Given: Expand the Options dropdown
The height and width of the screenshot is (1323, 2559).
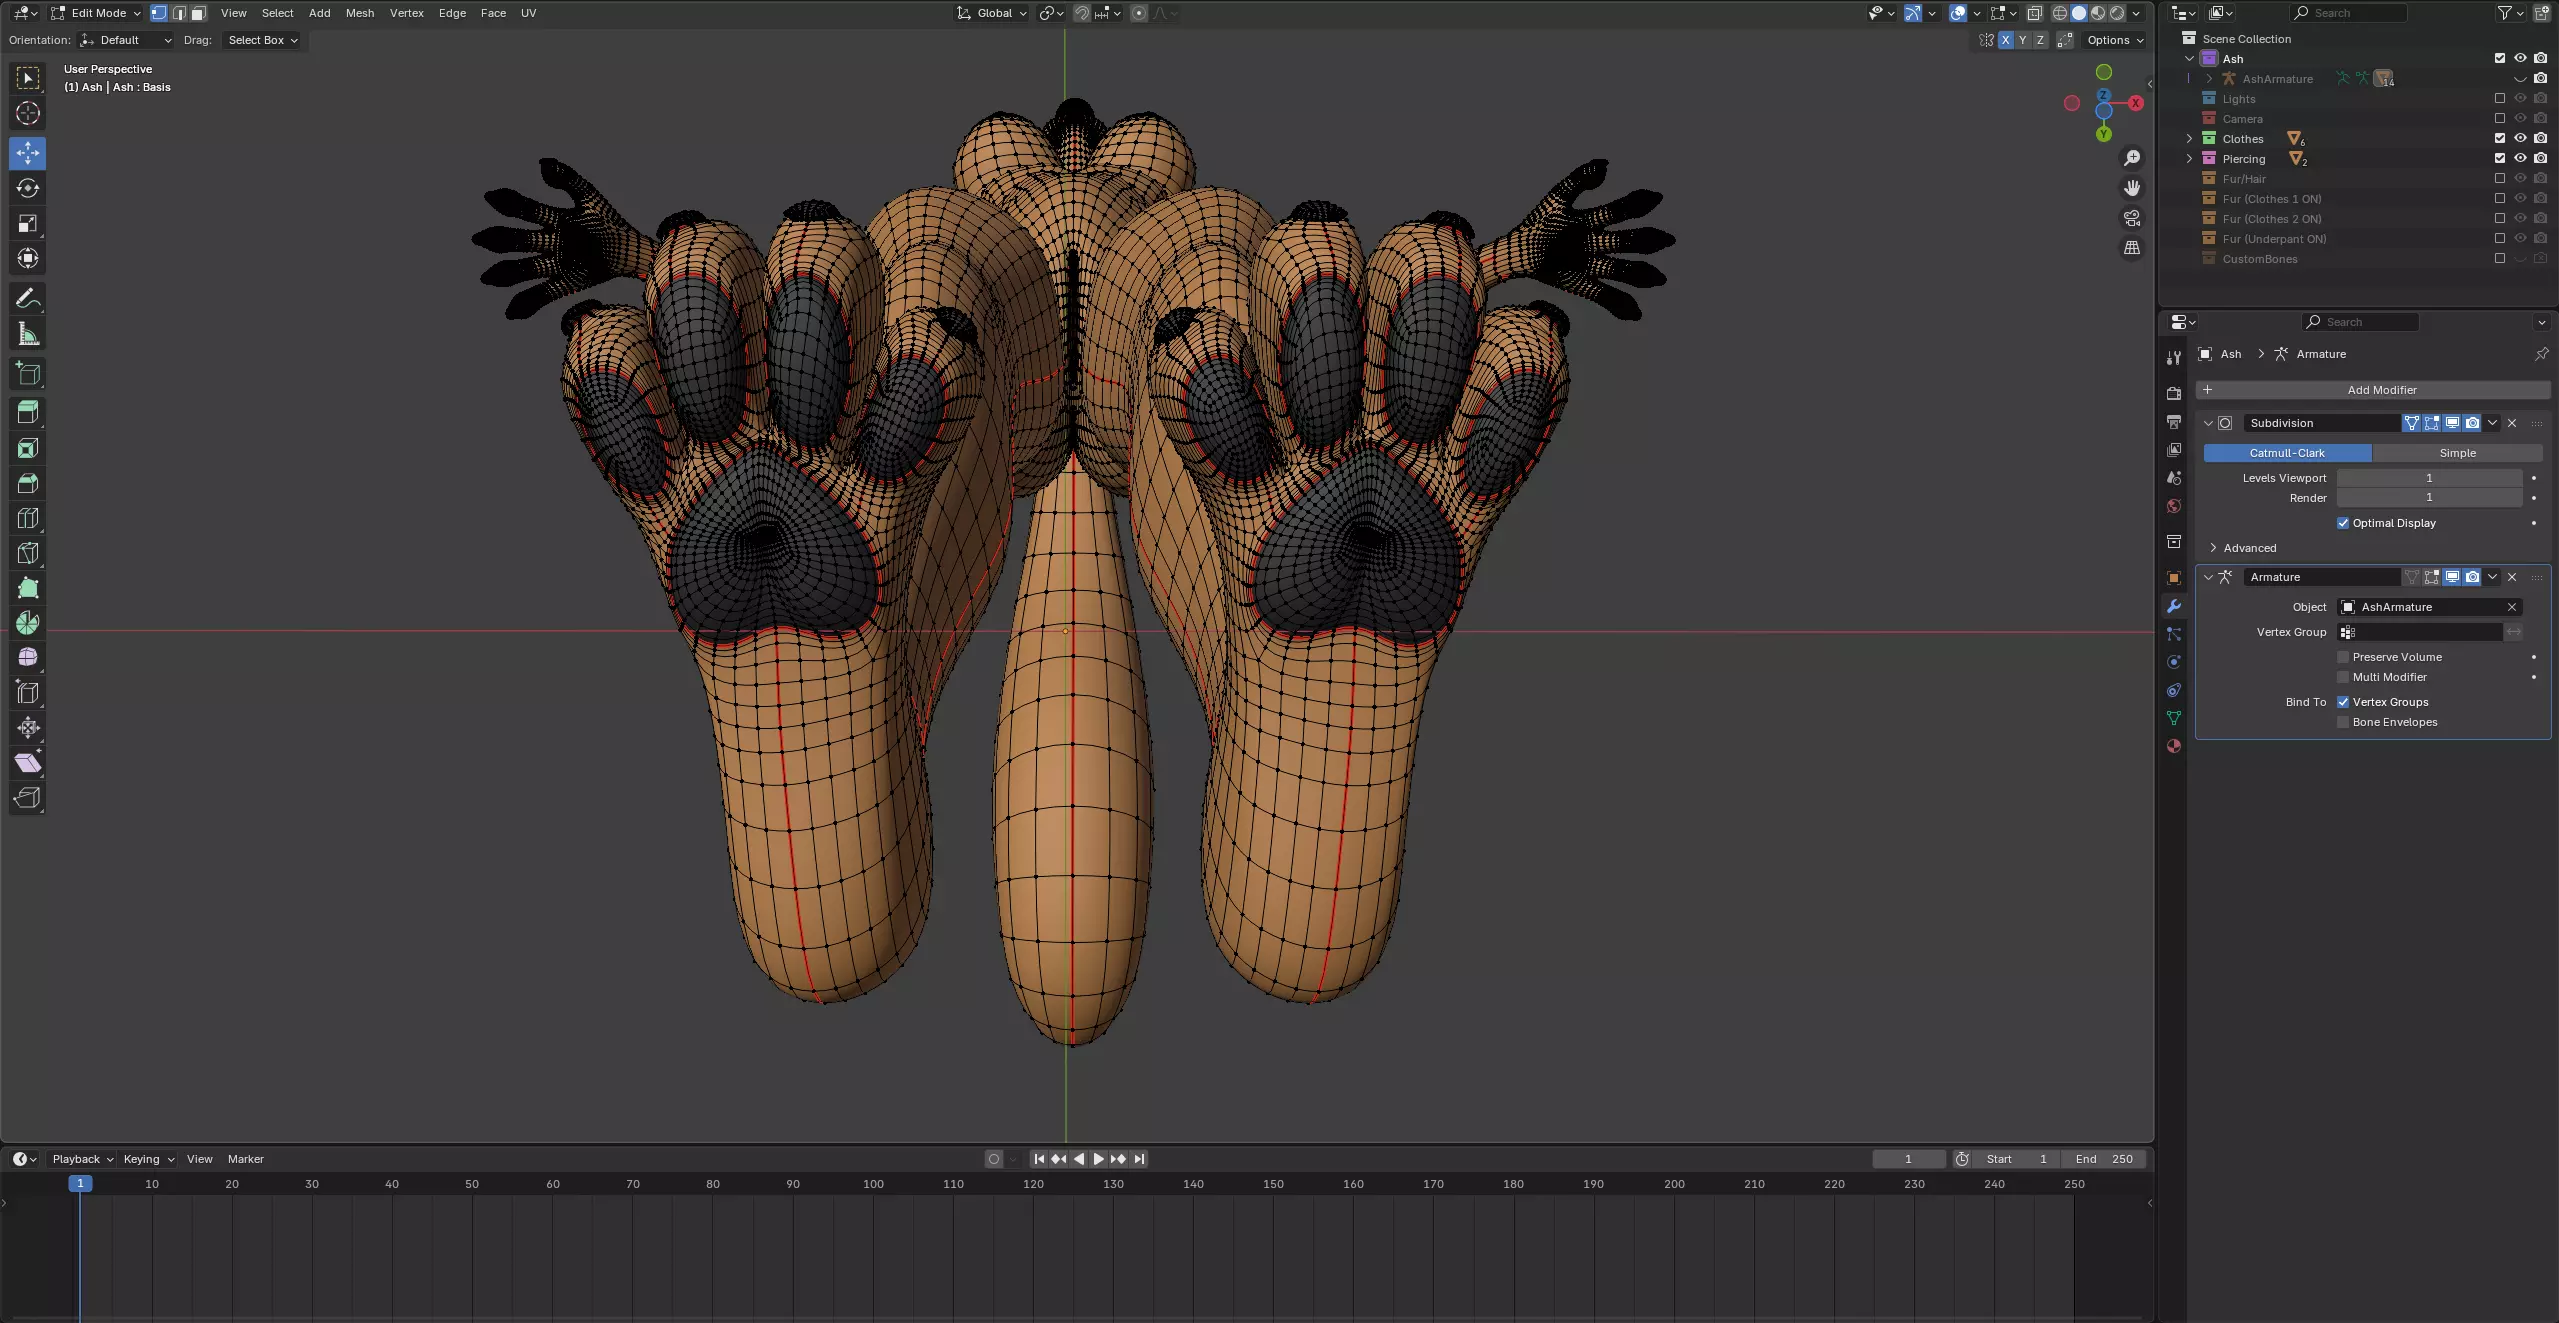Looking at the screenshot, I should (2115, 40).
